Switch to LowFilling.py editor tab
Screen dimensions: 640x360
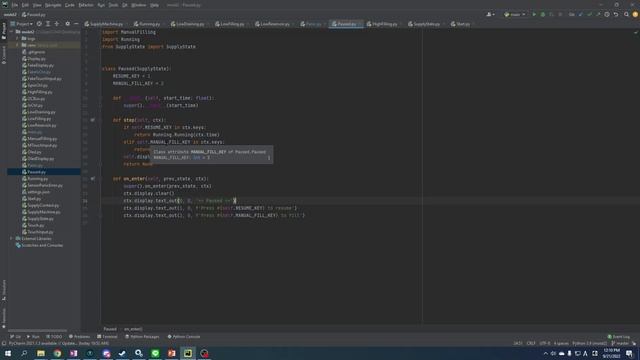(232, 24)
